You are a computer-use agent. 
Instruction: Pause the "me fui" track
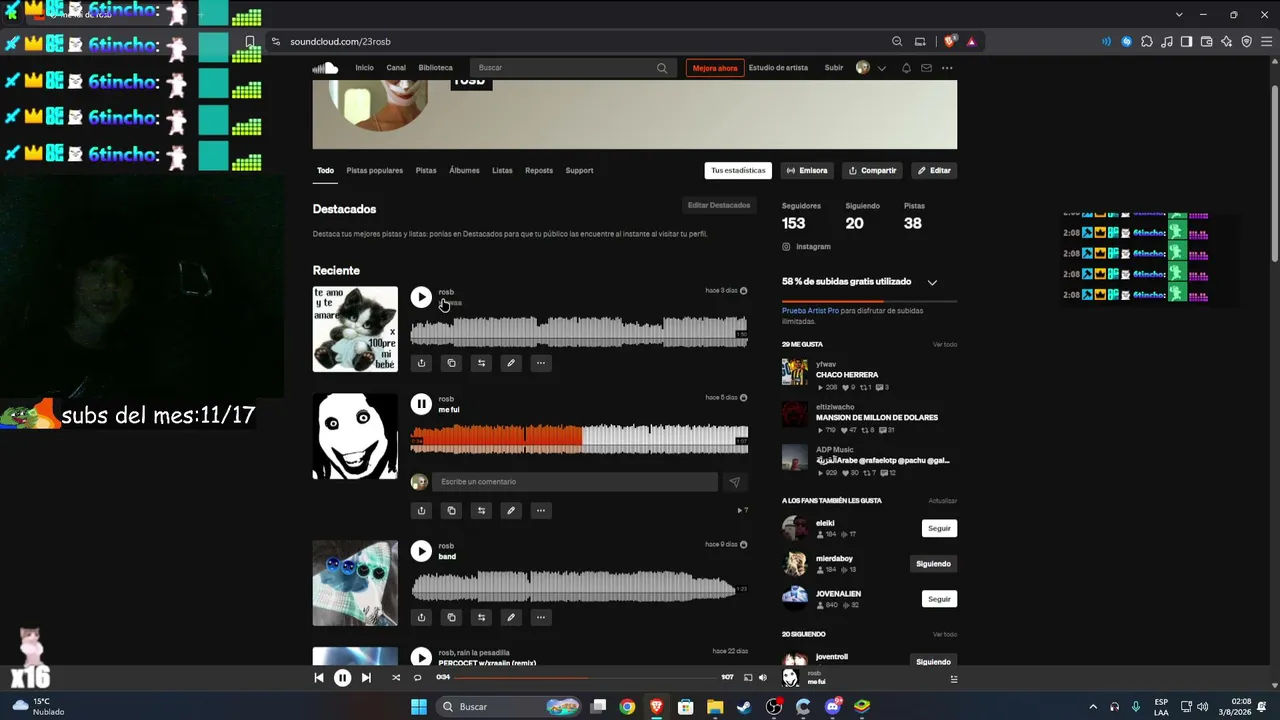coord(421,404)
